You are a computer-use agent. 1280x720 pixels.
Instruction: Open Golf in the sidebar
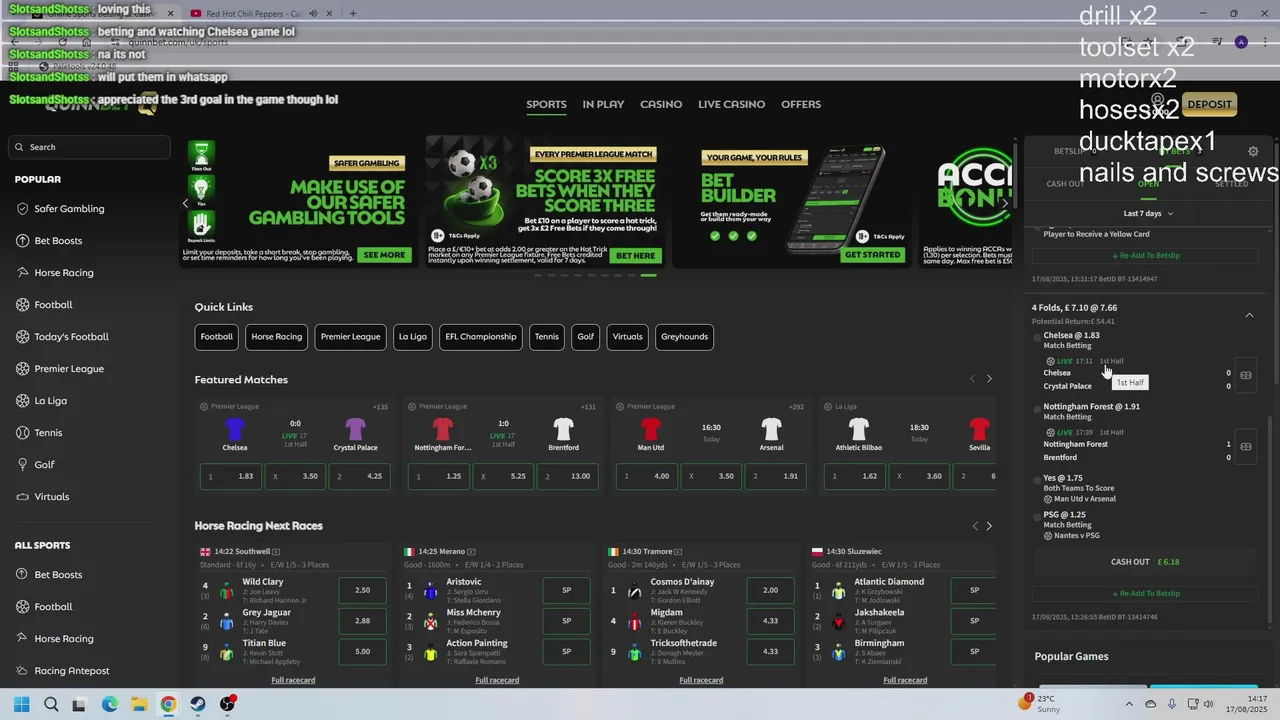[x=36, y=465]
